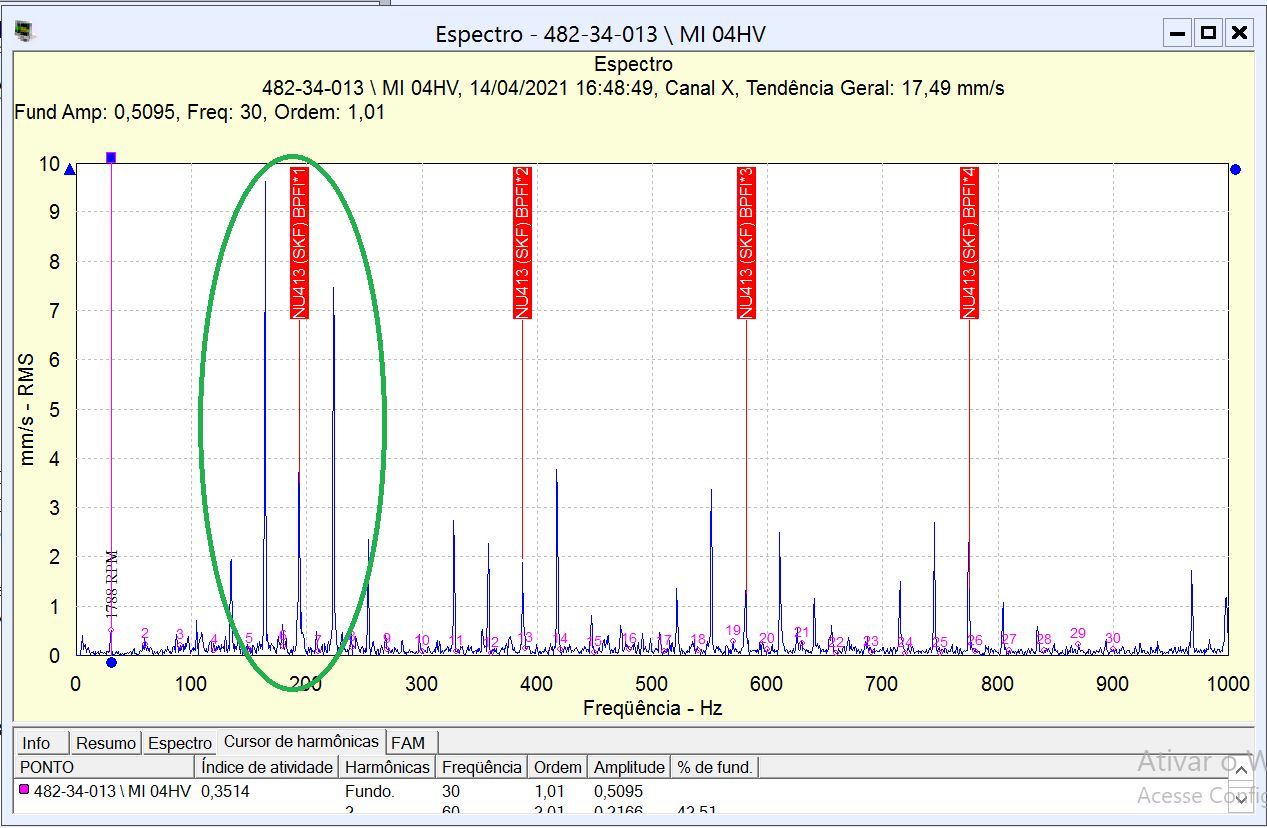Click the Fundo. harmonic cell
Screen dimensions: 1267x828
point(370,791)
